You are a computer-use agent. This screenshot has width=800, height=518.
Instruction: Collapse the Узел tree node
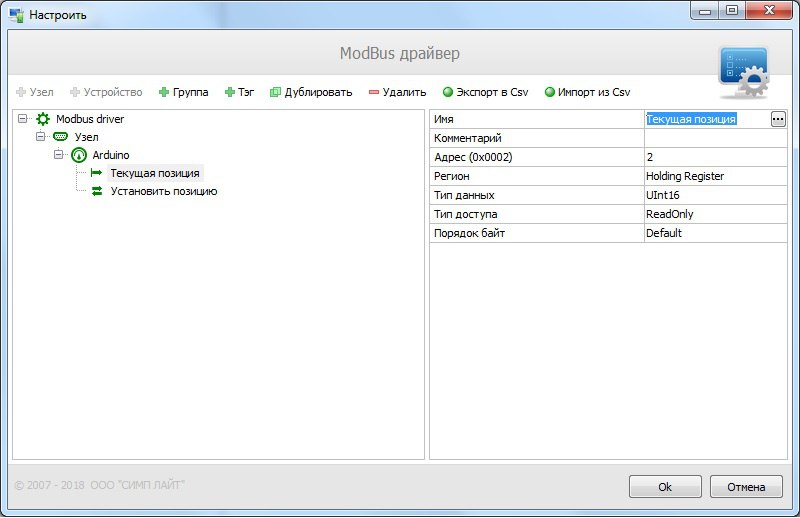pos(40,137)
